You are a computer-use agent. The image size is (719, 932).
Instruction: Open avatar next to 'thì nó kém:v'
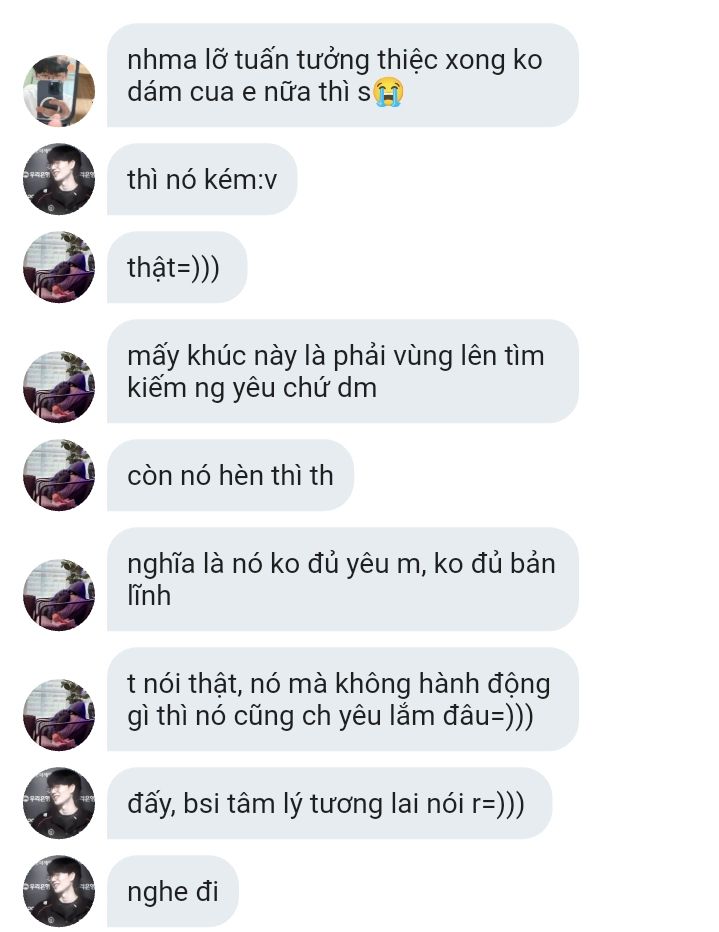pos(59,179)
